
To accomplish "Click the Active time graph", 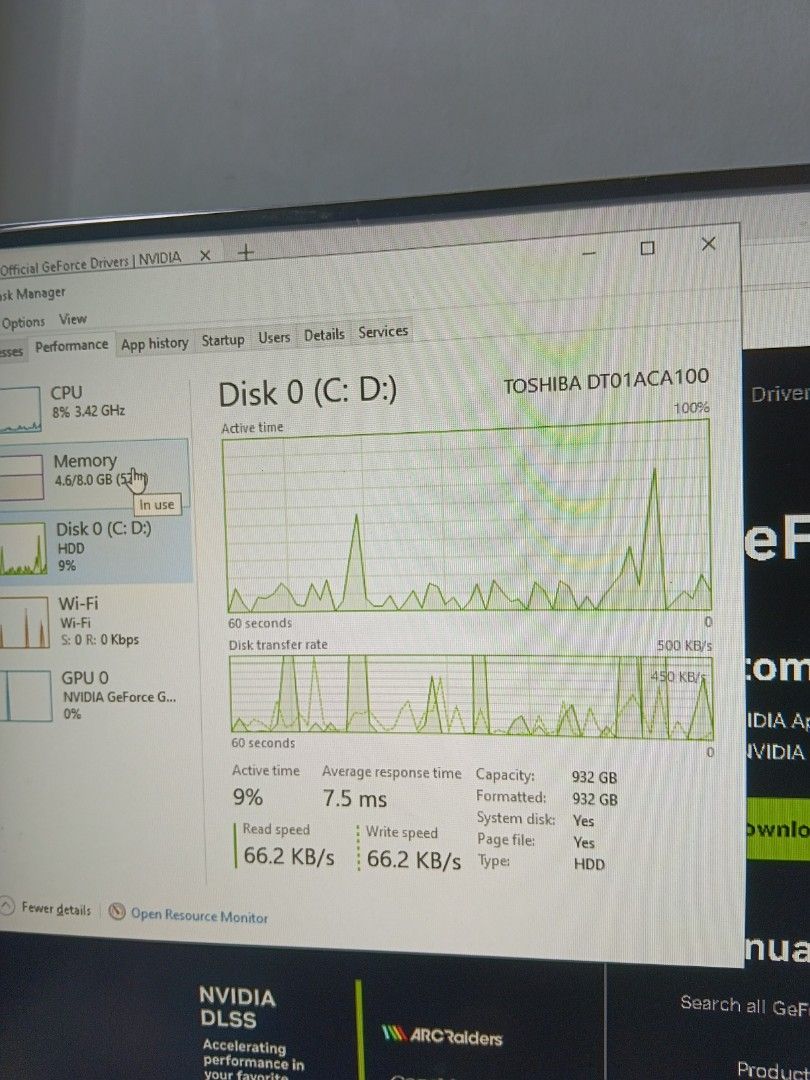I will (x=466, y=516).
